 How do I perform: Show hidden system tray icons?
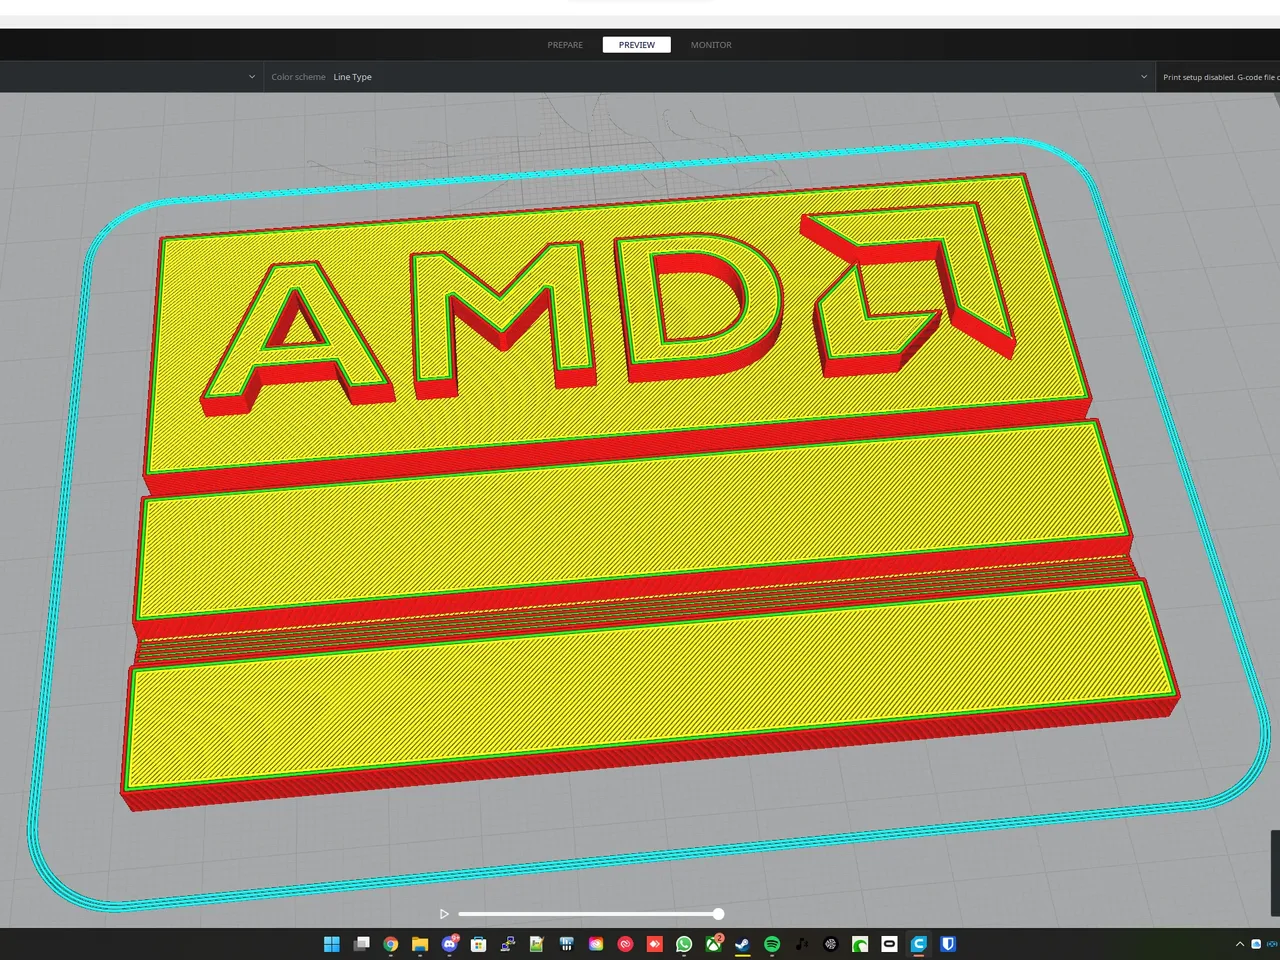click(x=1240, y=944)
